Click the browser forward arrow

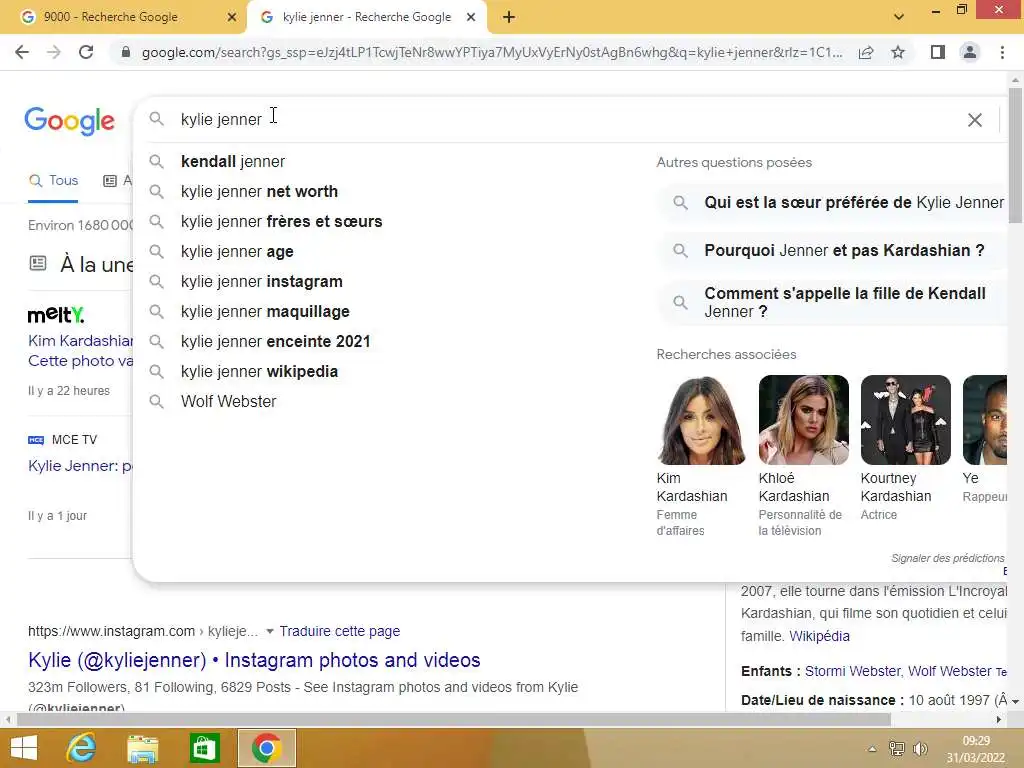click(x=54, y=52)
